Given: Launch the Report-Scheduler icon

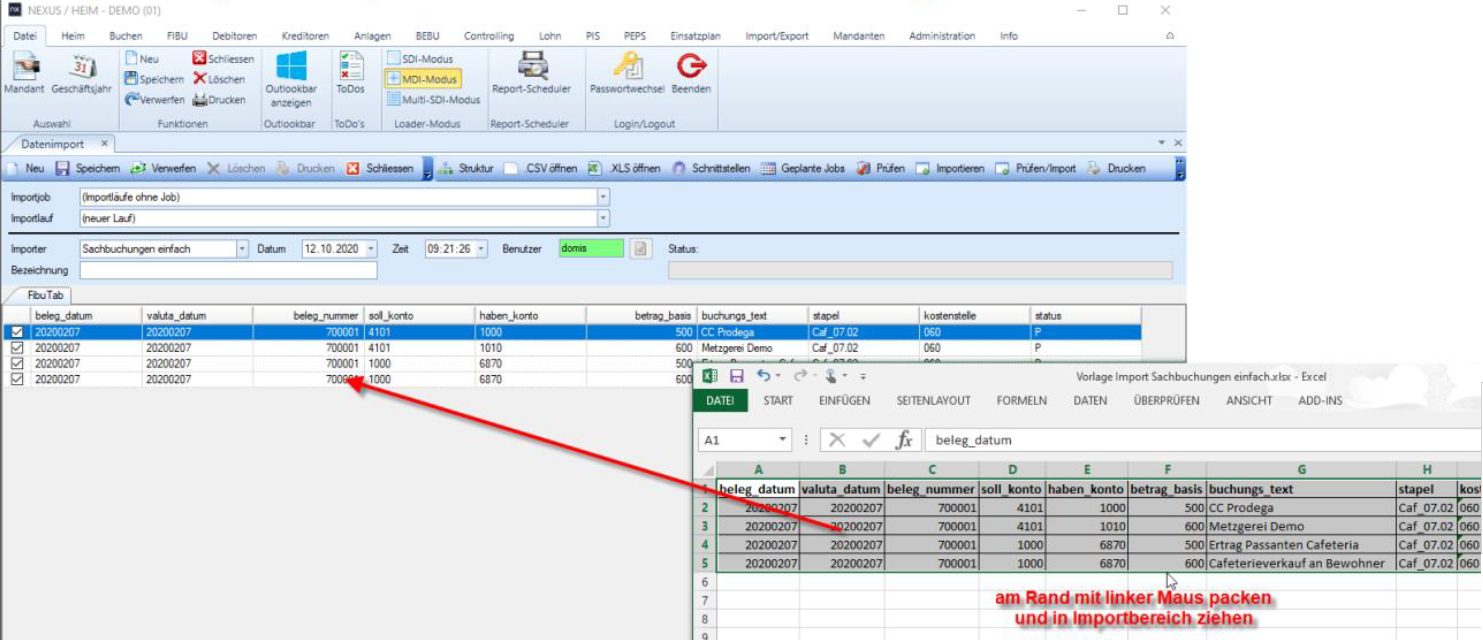Looking at the screenshot, I should [x=531, y=67].
